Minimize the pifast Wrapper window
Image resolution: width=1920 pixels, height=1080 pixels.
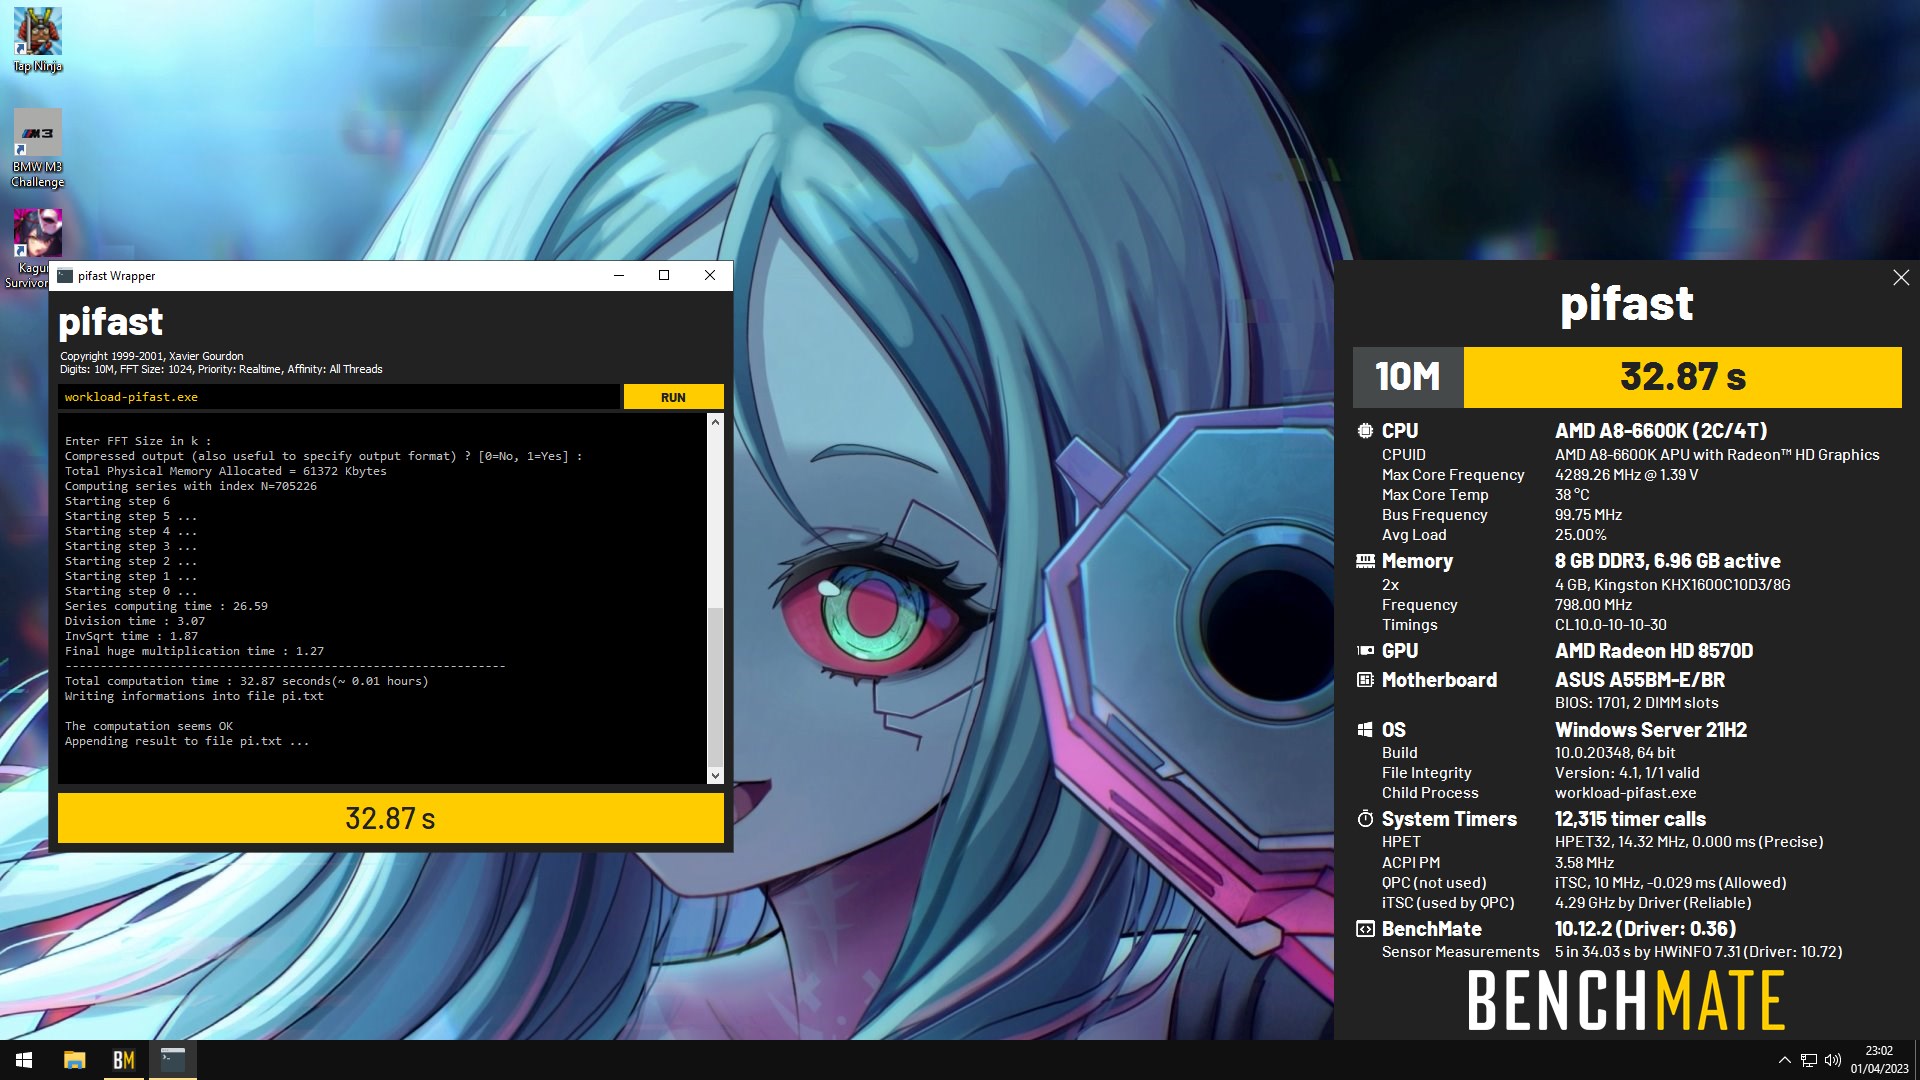click(x=619, y=276)
